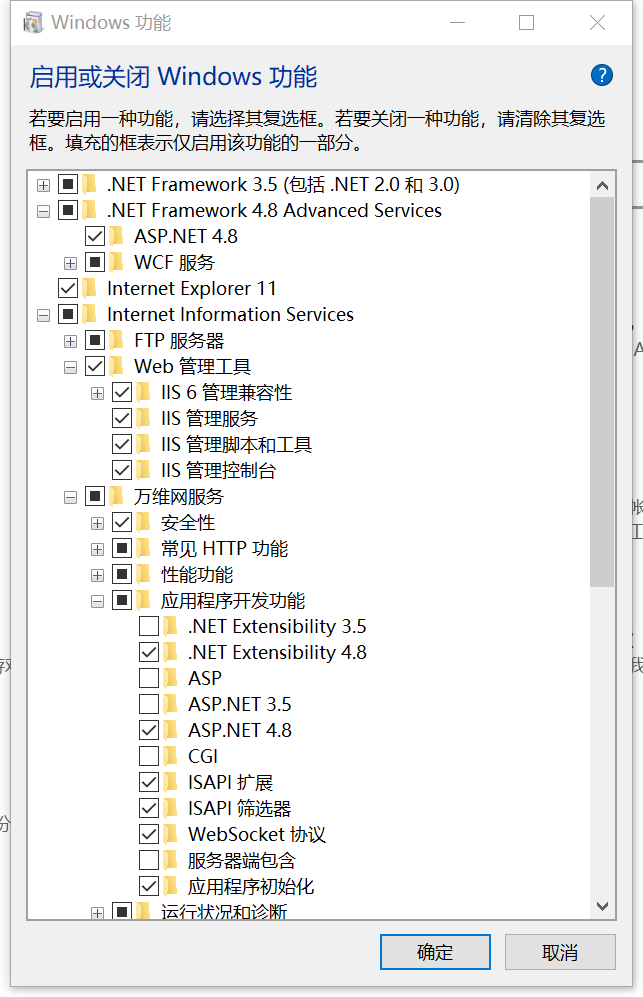Select the 常见 HTTP 功能 row text
643x997 pixels.
tap(225, 548)
